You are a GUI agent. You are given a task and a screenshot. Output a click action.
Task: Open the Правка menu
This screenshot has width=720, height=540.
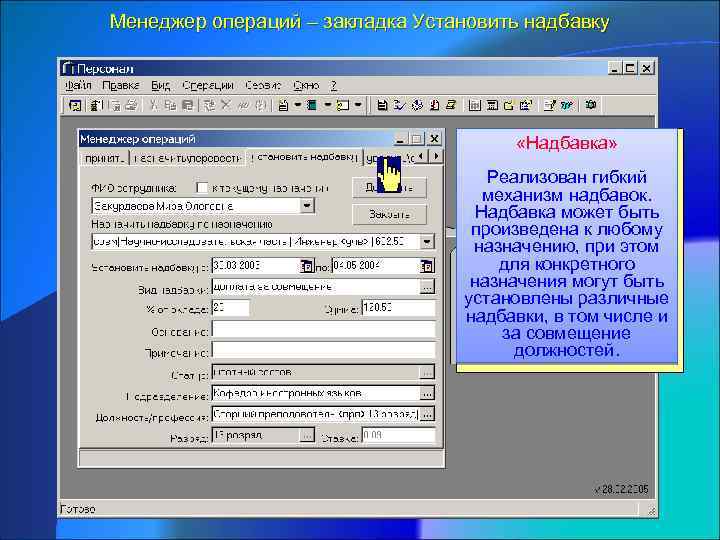pyautogui.click(x=120, y=85)
